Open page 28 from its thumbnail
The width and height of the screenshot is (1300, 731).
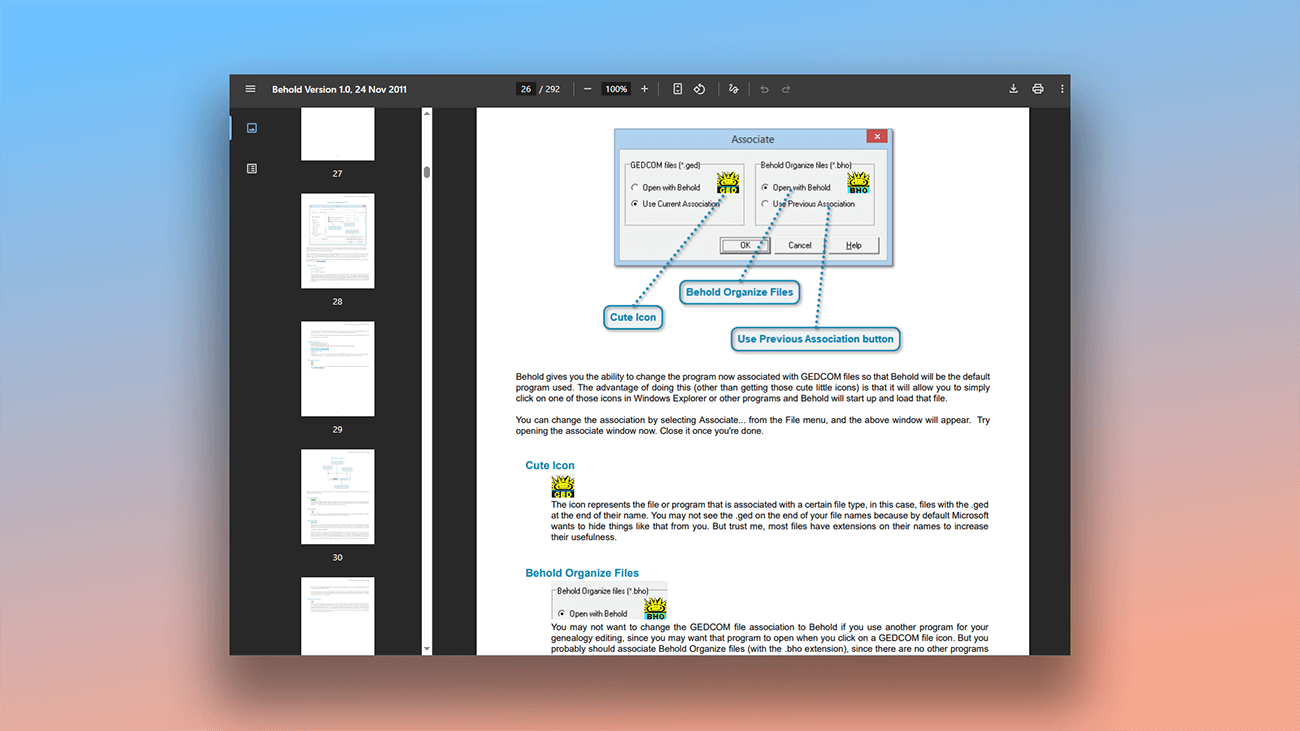pos(337,240)
